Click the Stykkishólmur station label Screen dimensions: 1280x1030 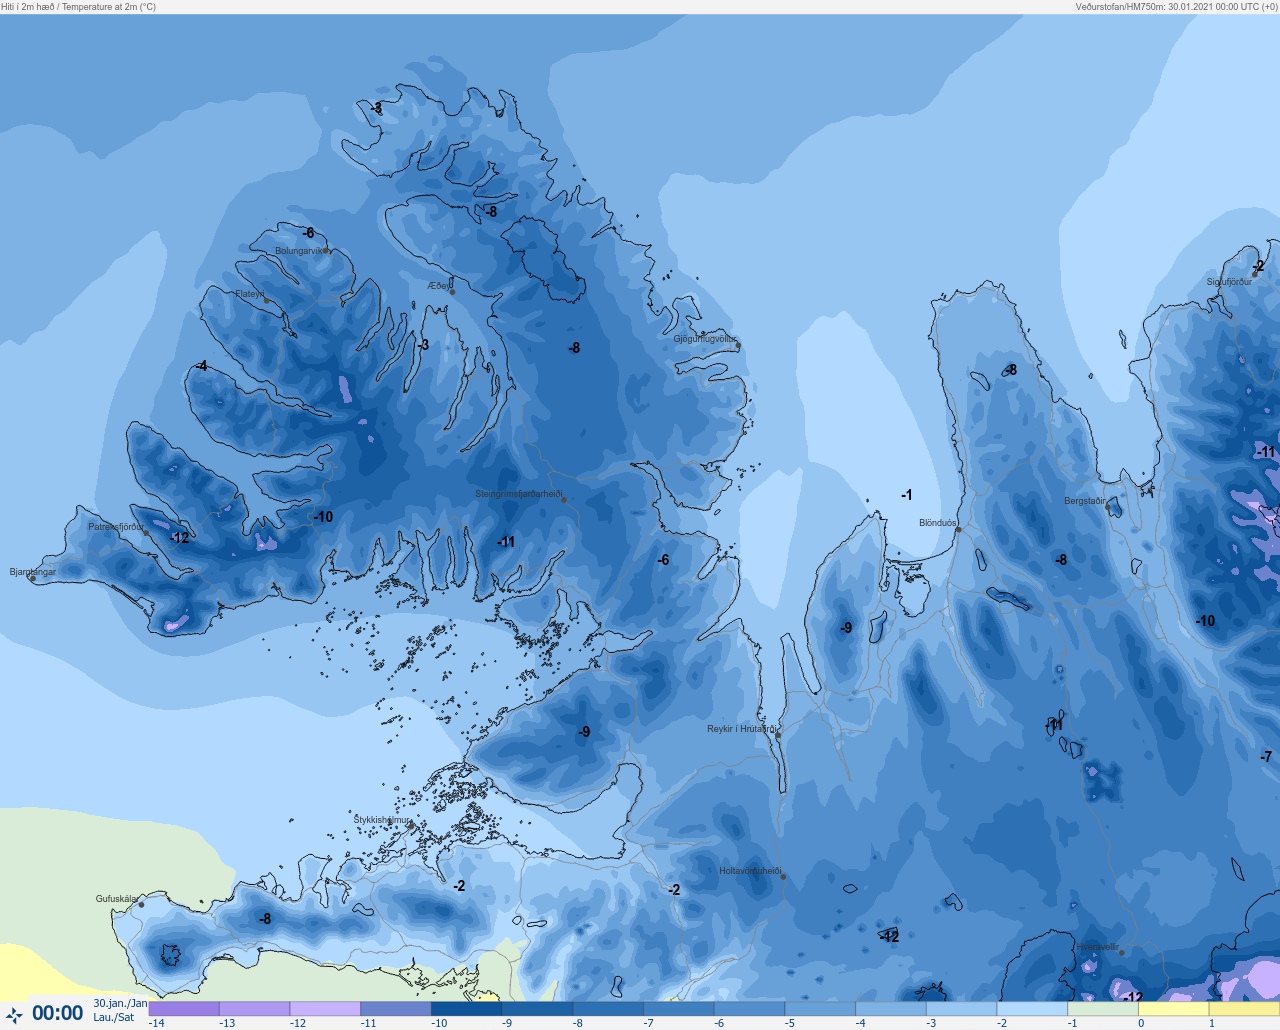point(382,820)
